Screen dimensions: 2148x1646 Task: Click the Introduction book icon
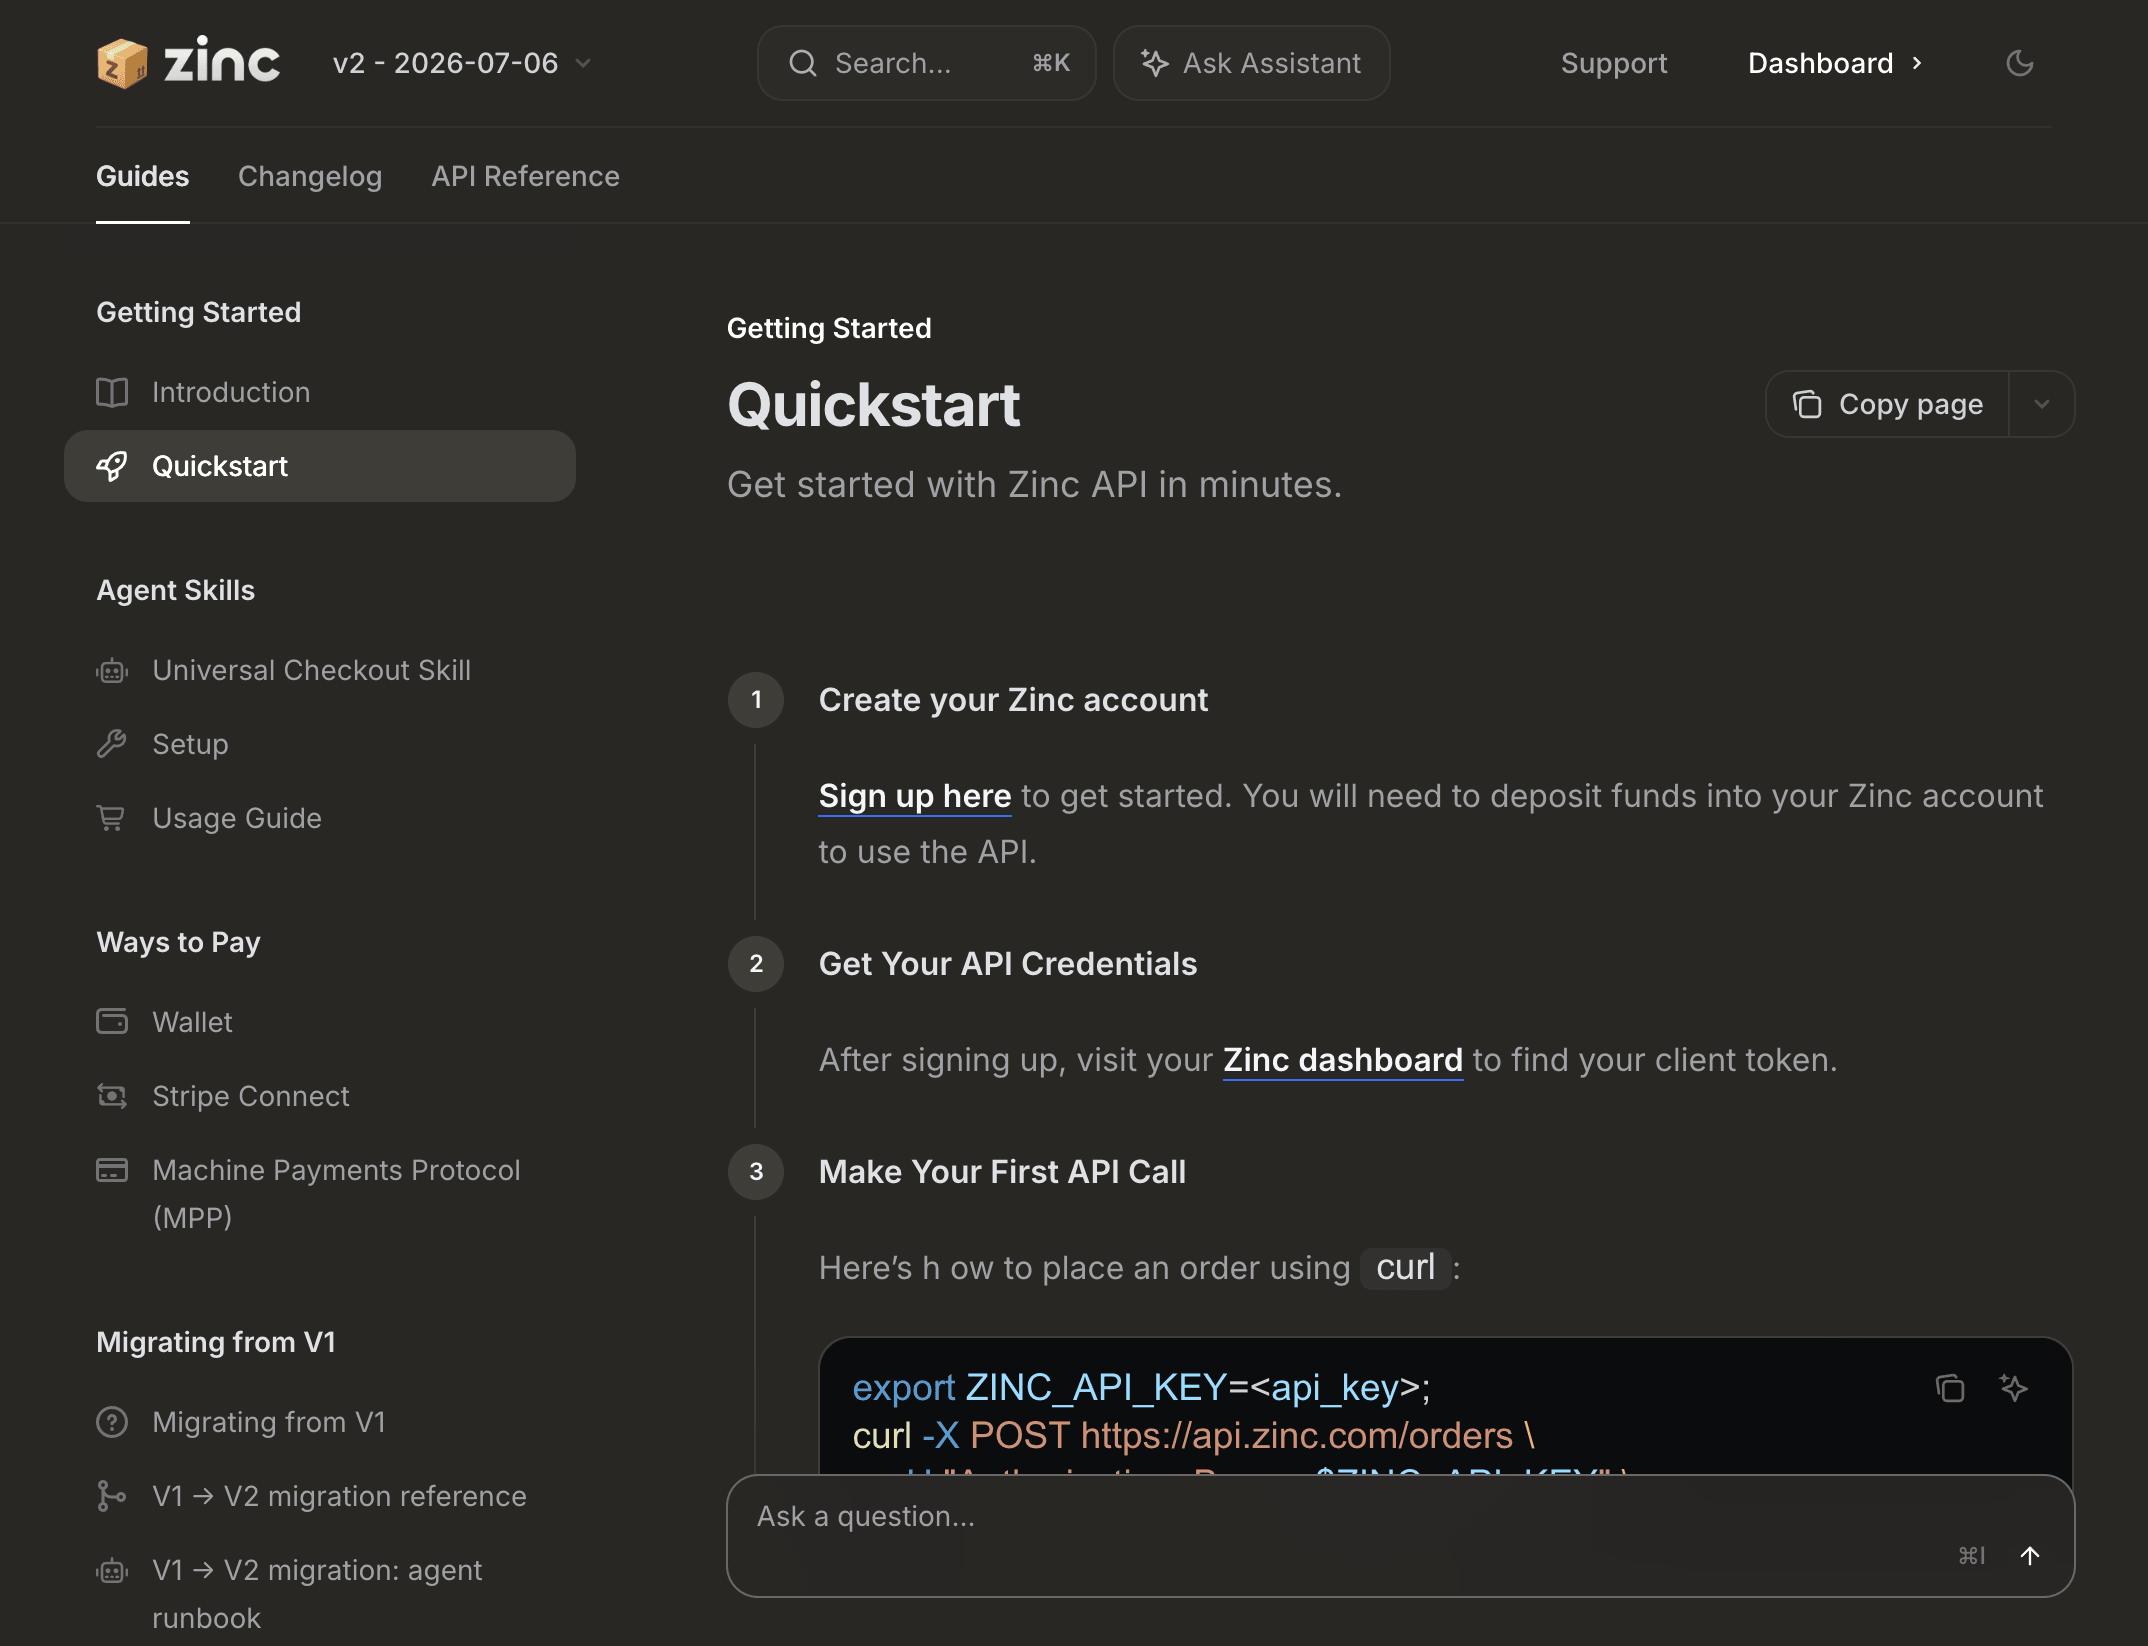click(x=112, y=392)
